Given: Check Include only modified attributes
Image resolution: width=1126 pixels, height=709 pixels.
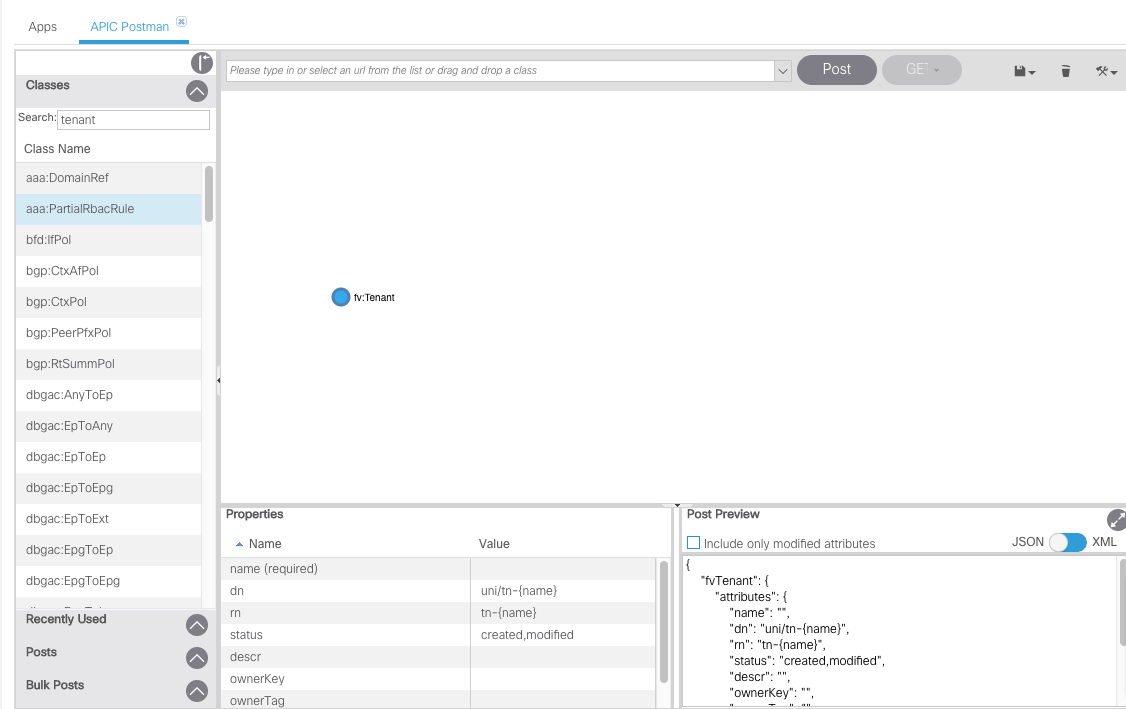Looking at the screenshot, I should pyautogui.click(x=693, y=541).
